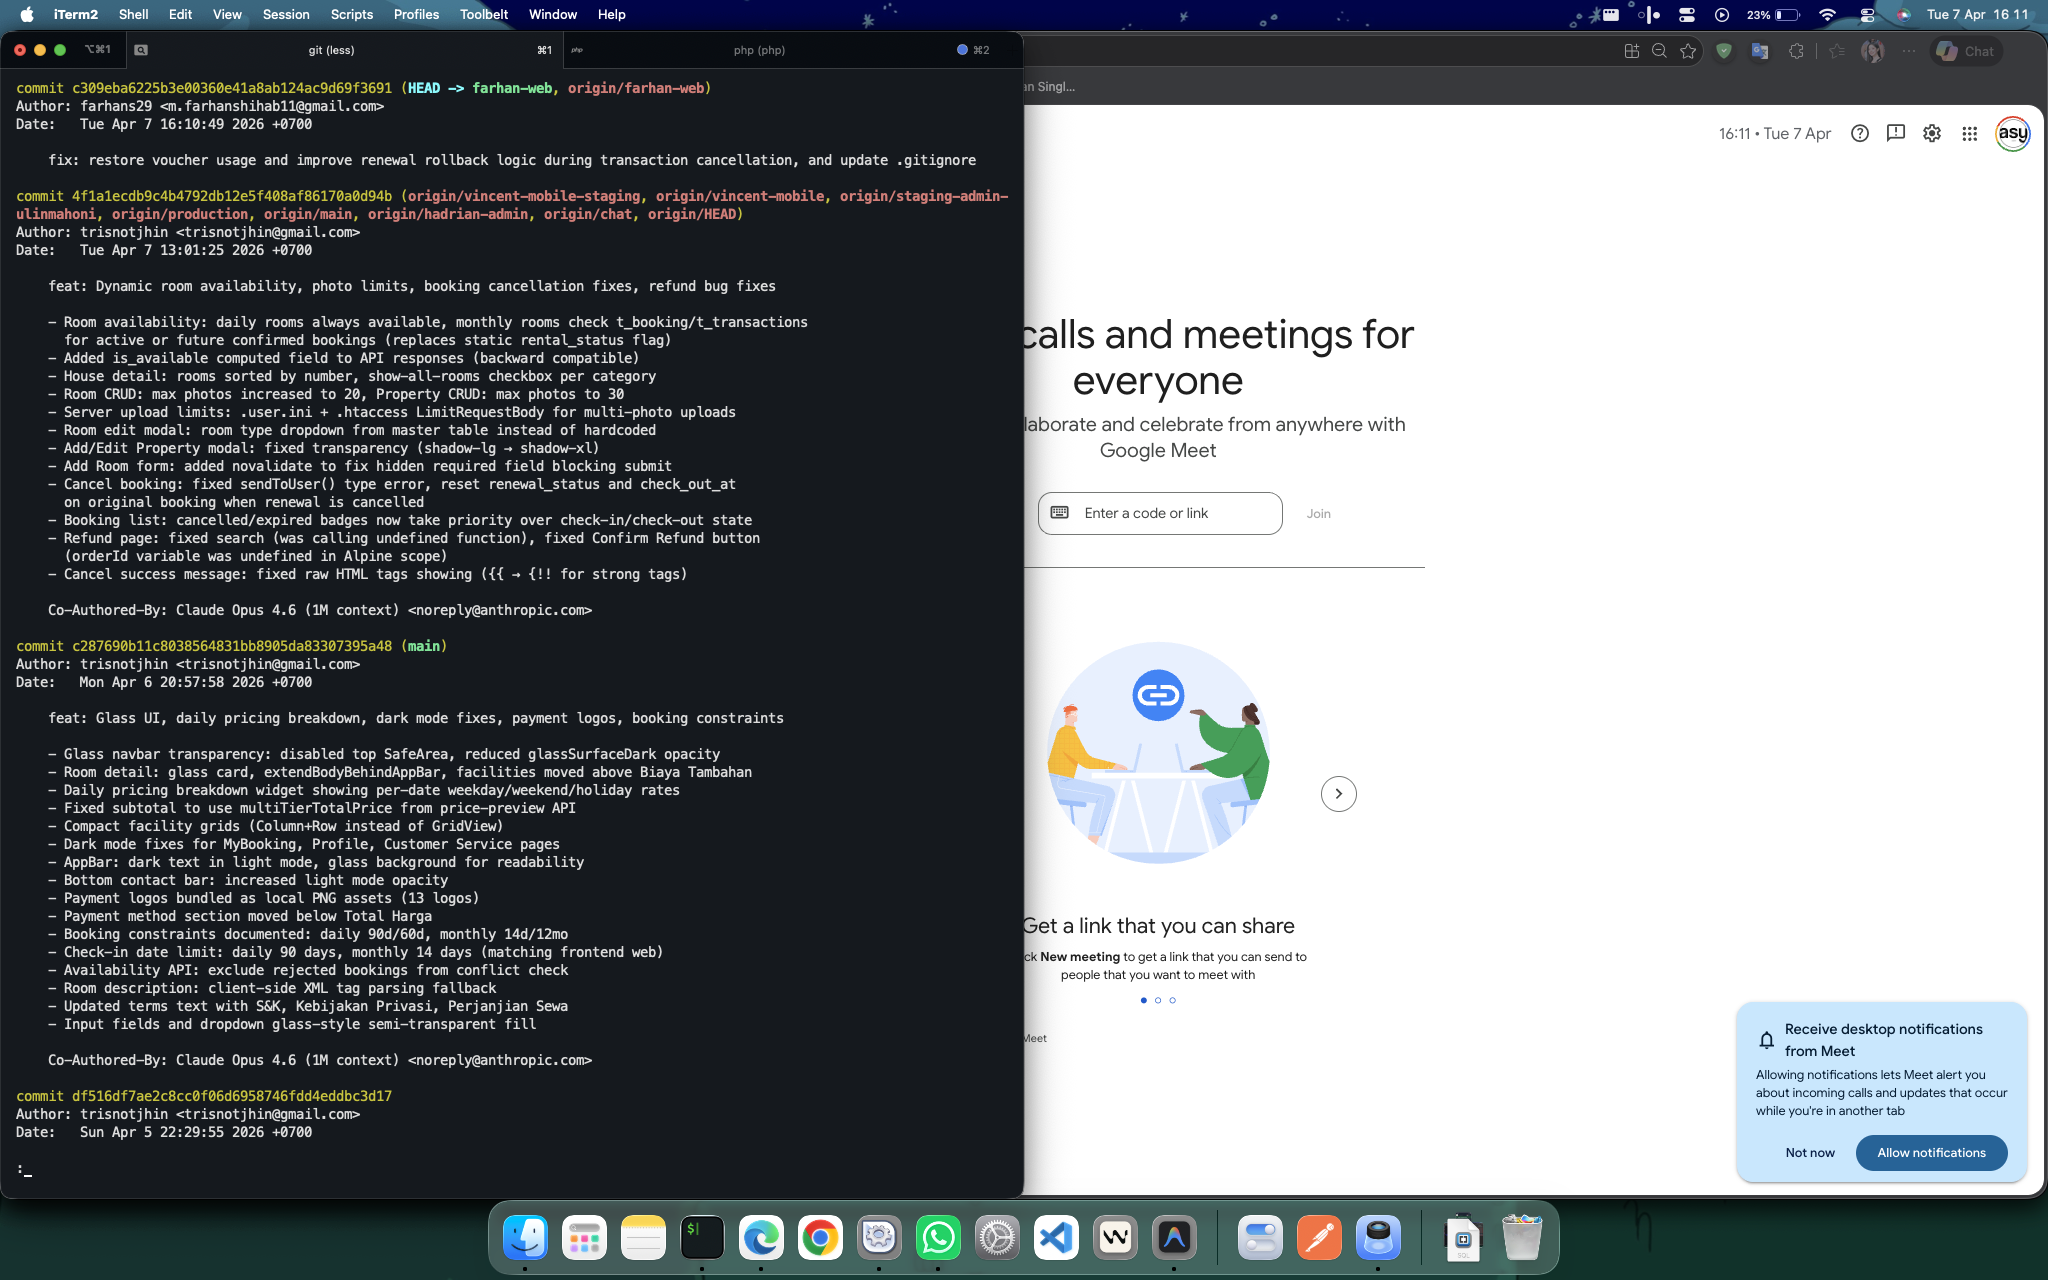Click the AdGuard green shield icon
2048x1280 pixels.
[1724, 51]
